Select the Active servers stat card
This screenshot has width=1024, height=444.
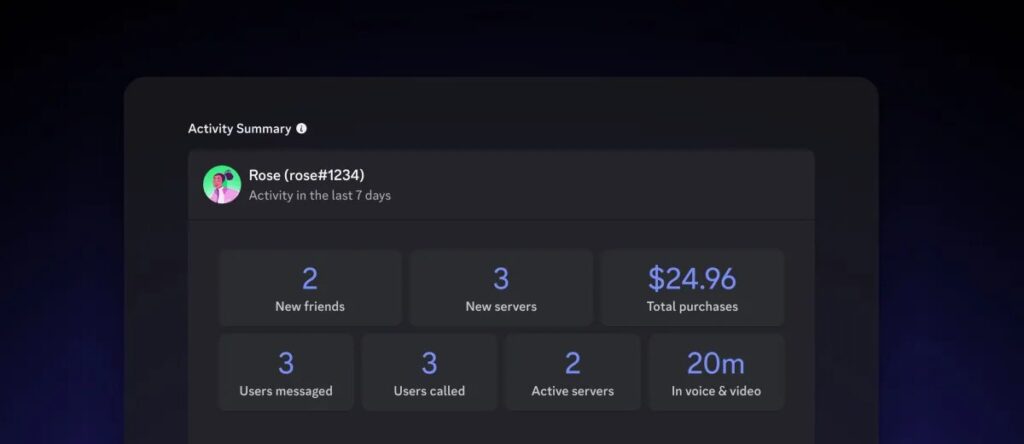click(573, 372)
